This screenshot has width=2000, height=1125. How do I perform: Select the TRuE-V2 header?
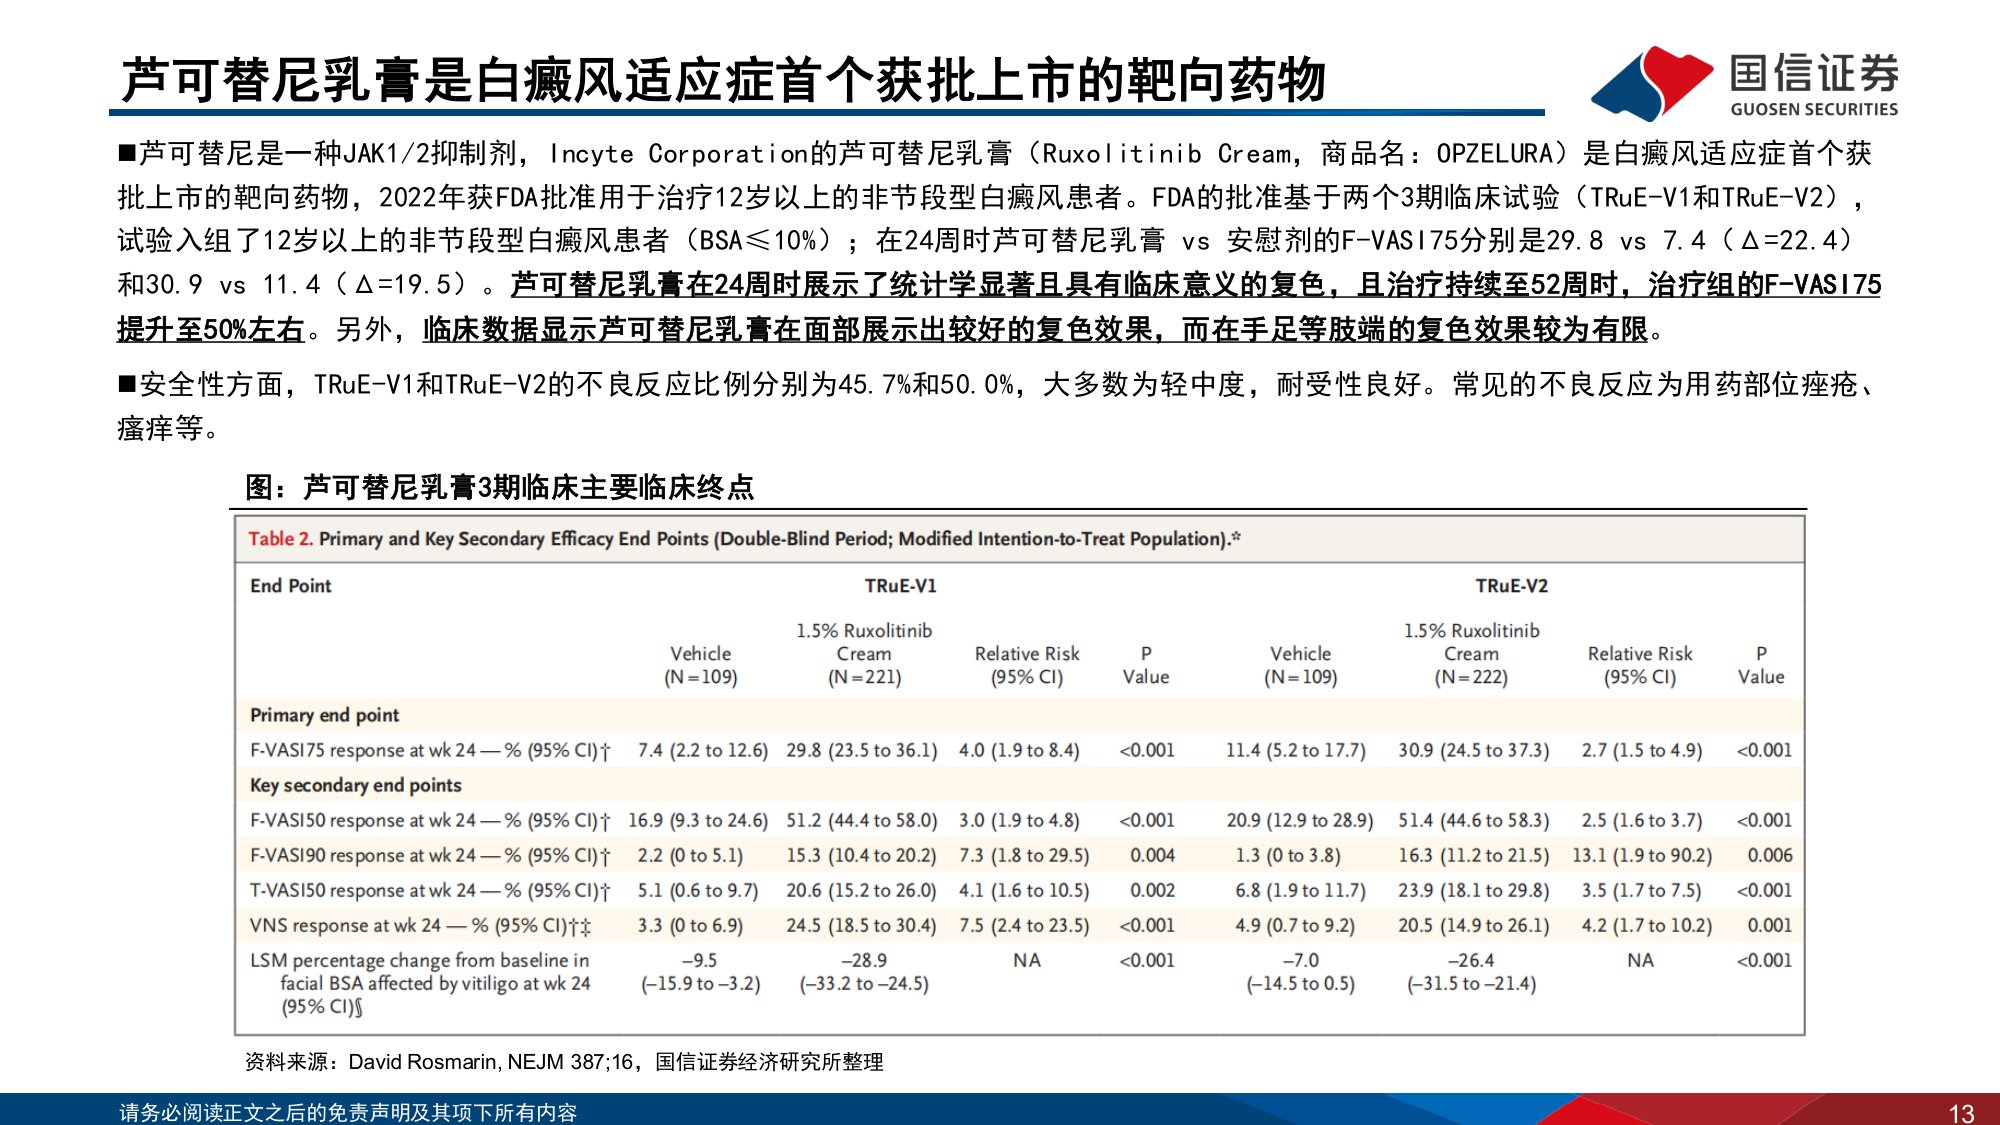tap(1511, 586)
